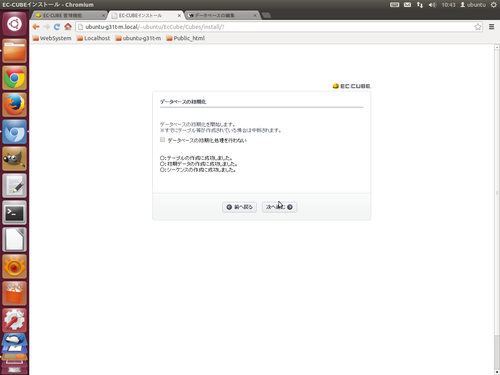Open the ubuntu-g31t-m bookmark folder

click(138, 38)
